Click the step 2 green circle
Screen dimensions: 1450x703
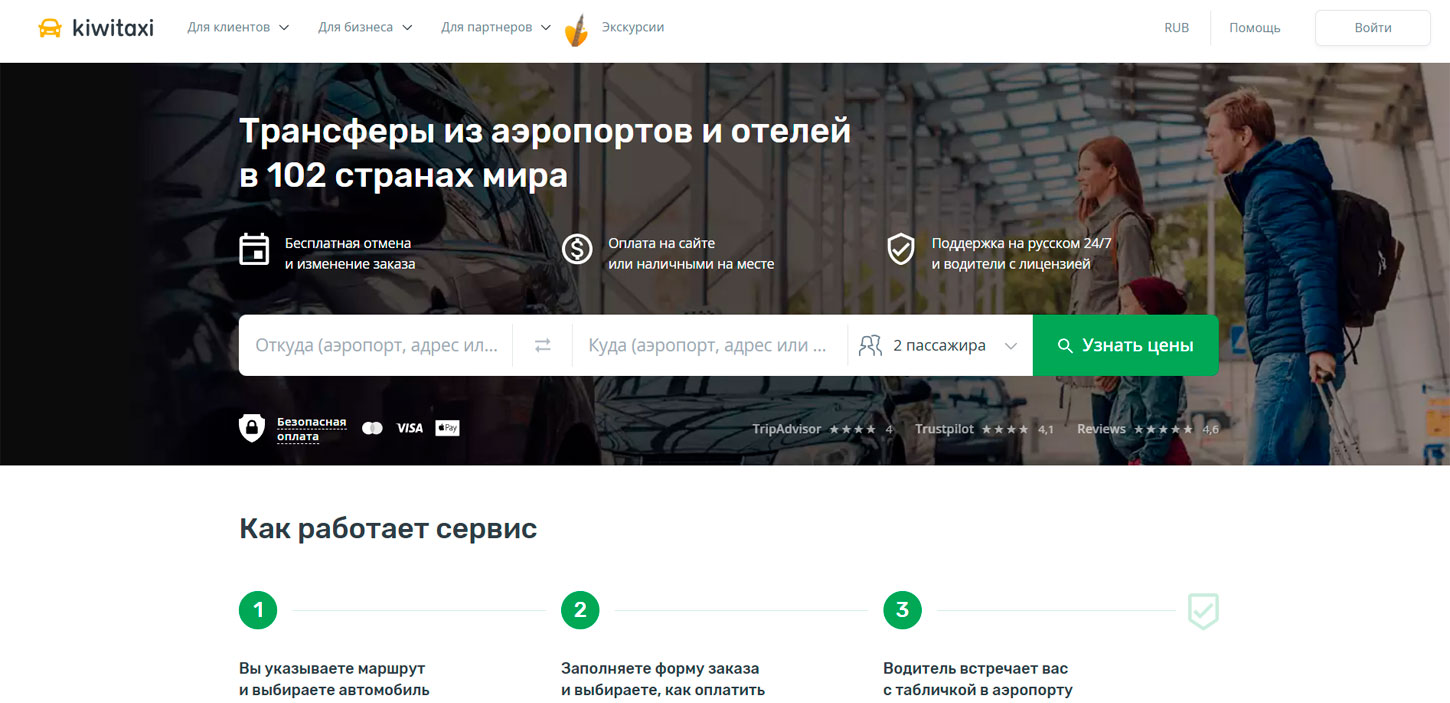580,610
